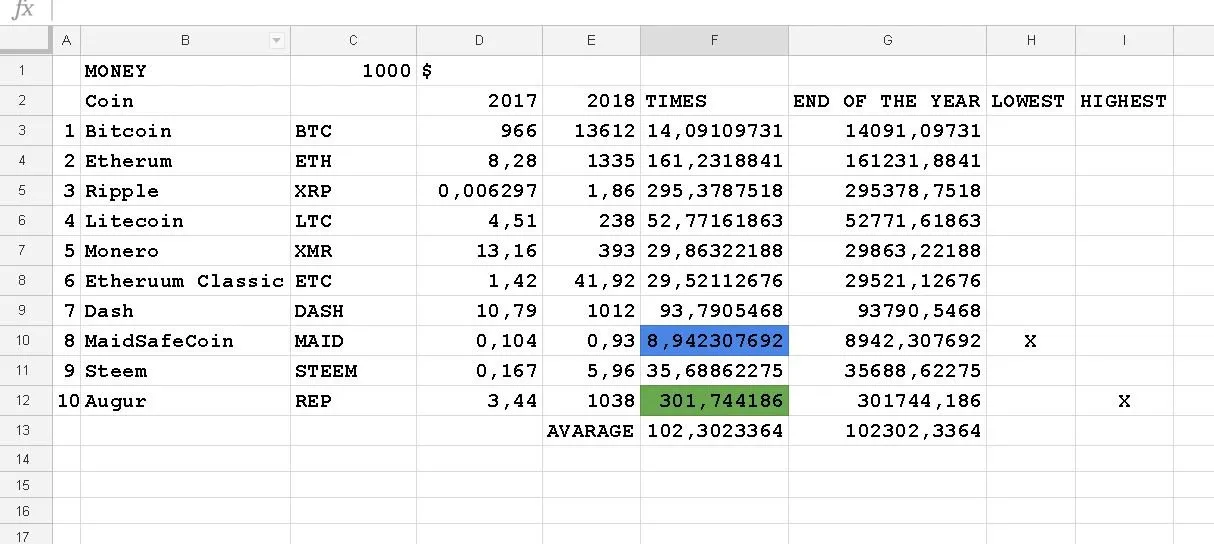1214x544 pixels.
Task: Click the cell 93790,5468
Action: pyautogui.click(x=887, y=311)
